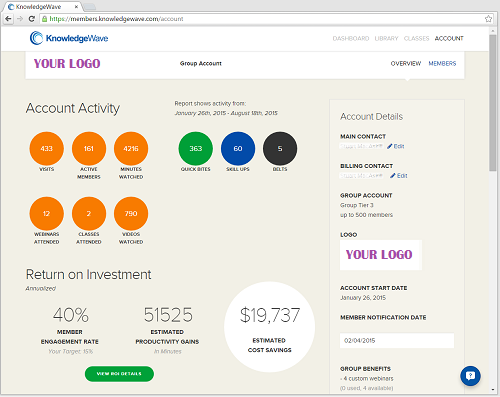Open Library in top navigation
Viewport: 500px width, 397px height.
(386, 38)
